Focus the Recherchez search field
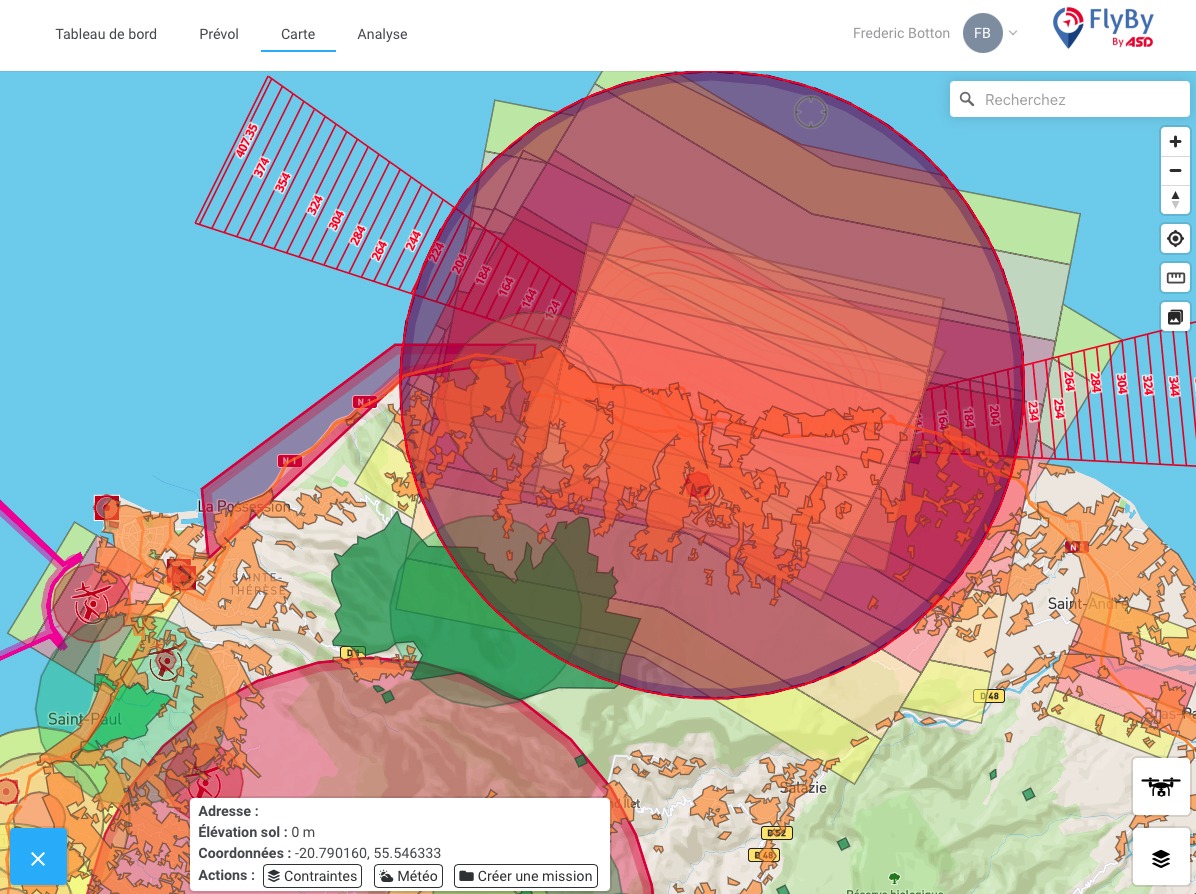1196x894 pixels. click(1069, 99)
